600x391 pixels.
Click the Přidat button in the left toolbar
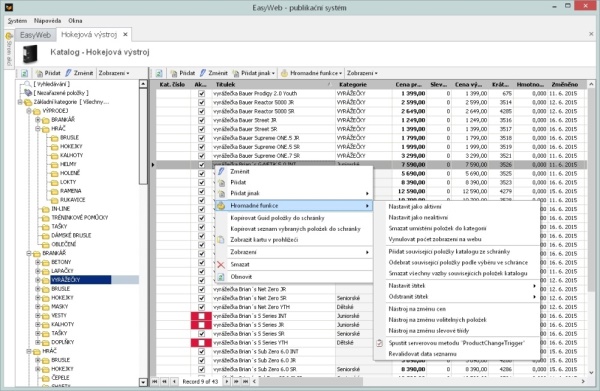tap(48, 73)
